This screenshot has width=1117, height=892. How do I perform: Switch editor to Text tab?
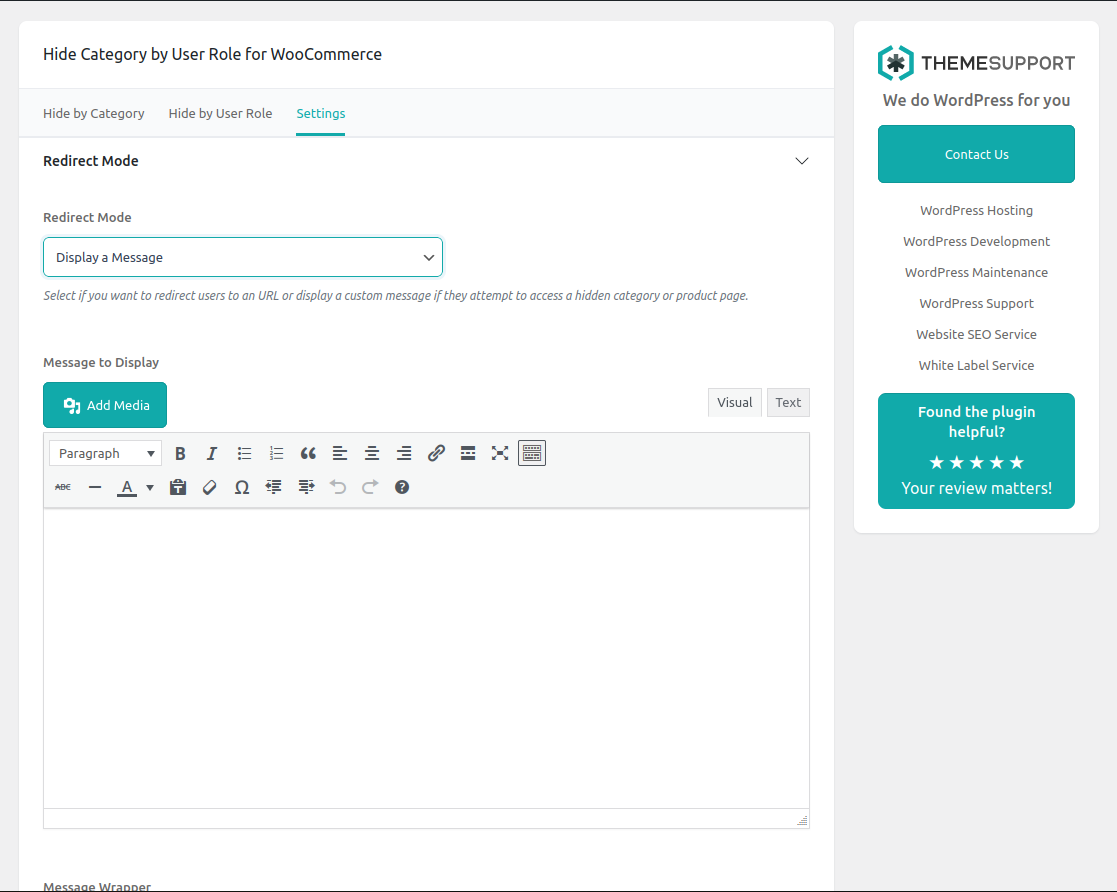pos(788,403)
